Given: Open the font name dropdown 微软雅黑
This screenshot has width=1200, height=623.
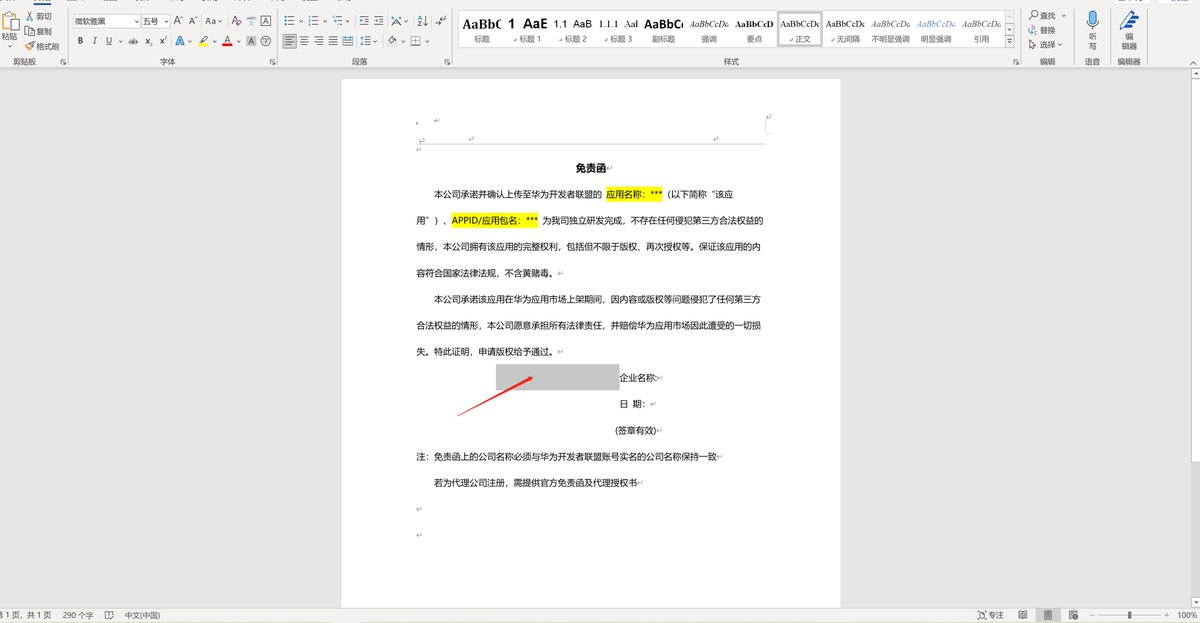Looking at the screenshot, I should tap(107, 21).
